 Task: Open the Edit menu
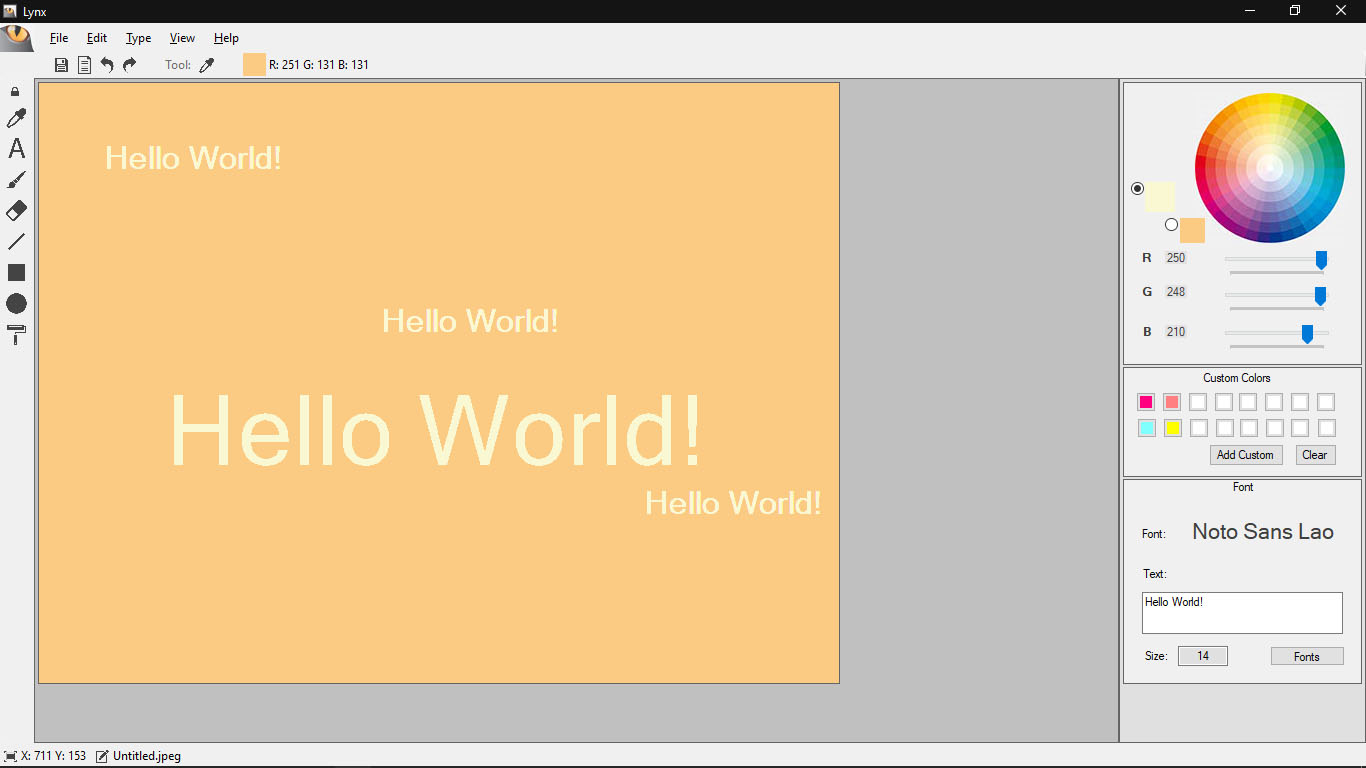(97, 38)
